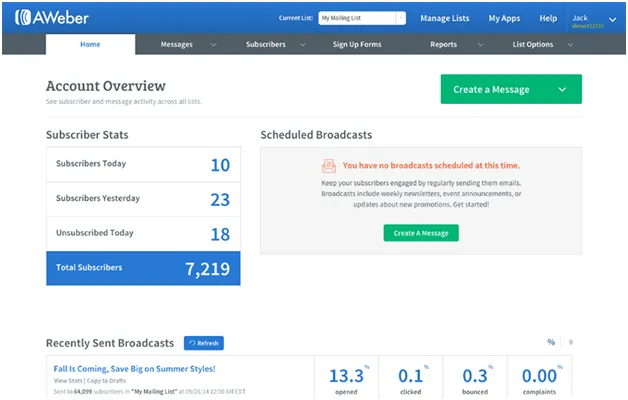Open the Reports tab

(443, 44)
